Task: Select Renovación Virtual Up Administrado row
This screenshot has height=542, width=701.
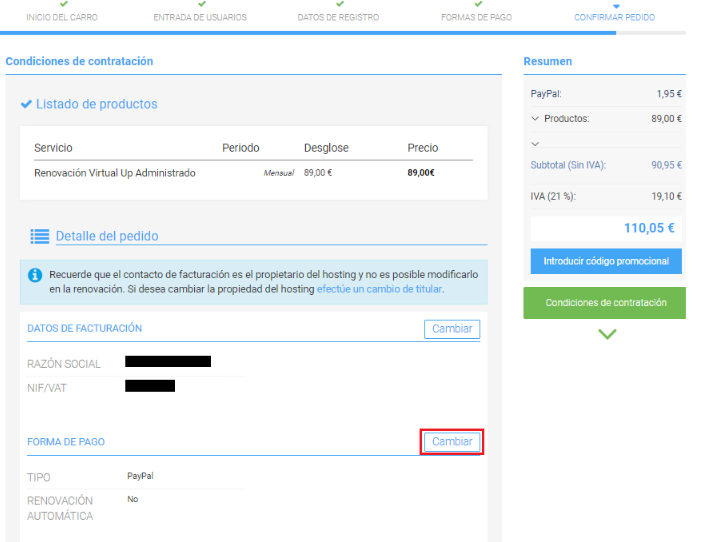Action: click(x=253, y=173)
